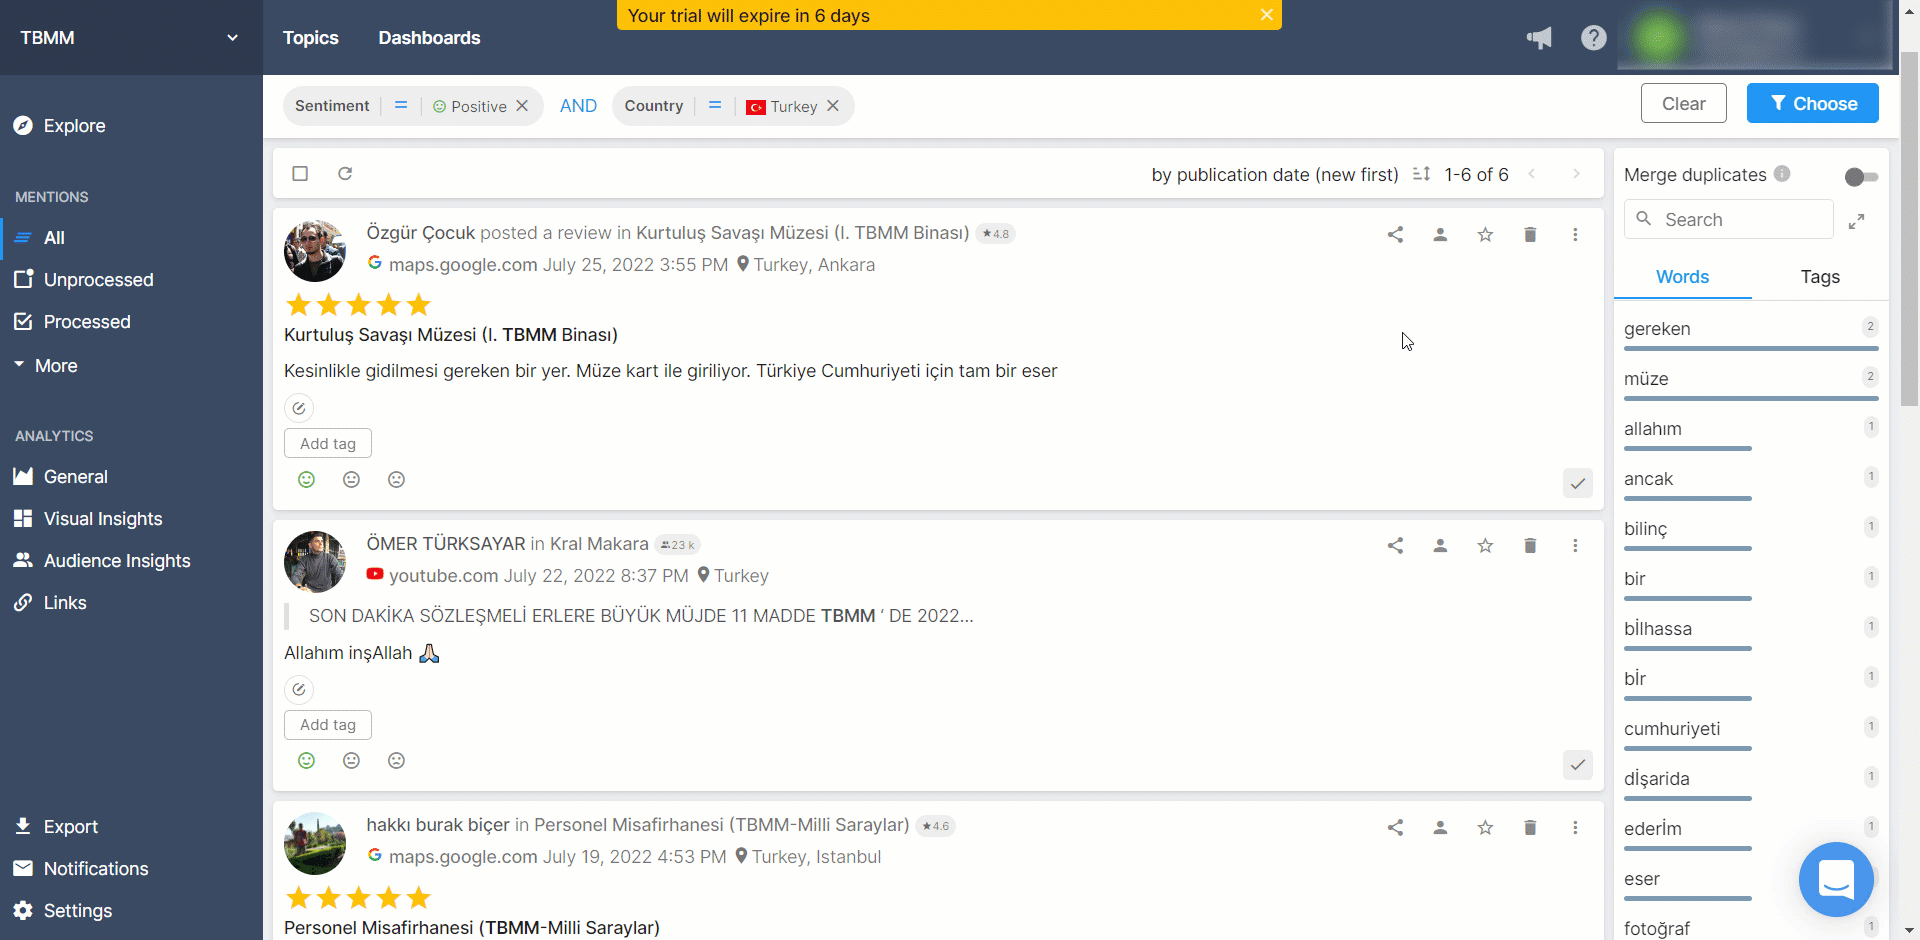The image size is (1920, 940).
Task: Set positive sentiment on Özgür Çocuk mention
Action: [x=306, y=479]
